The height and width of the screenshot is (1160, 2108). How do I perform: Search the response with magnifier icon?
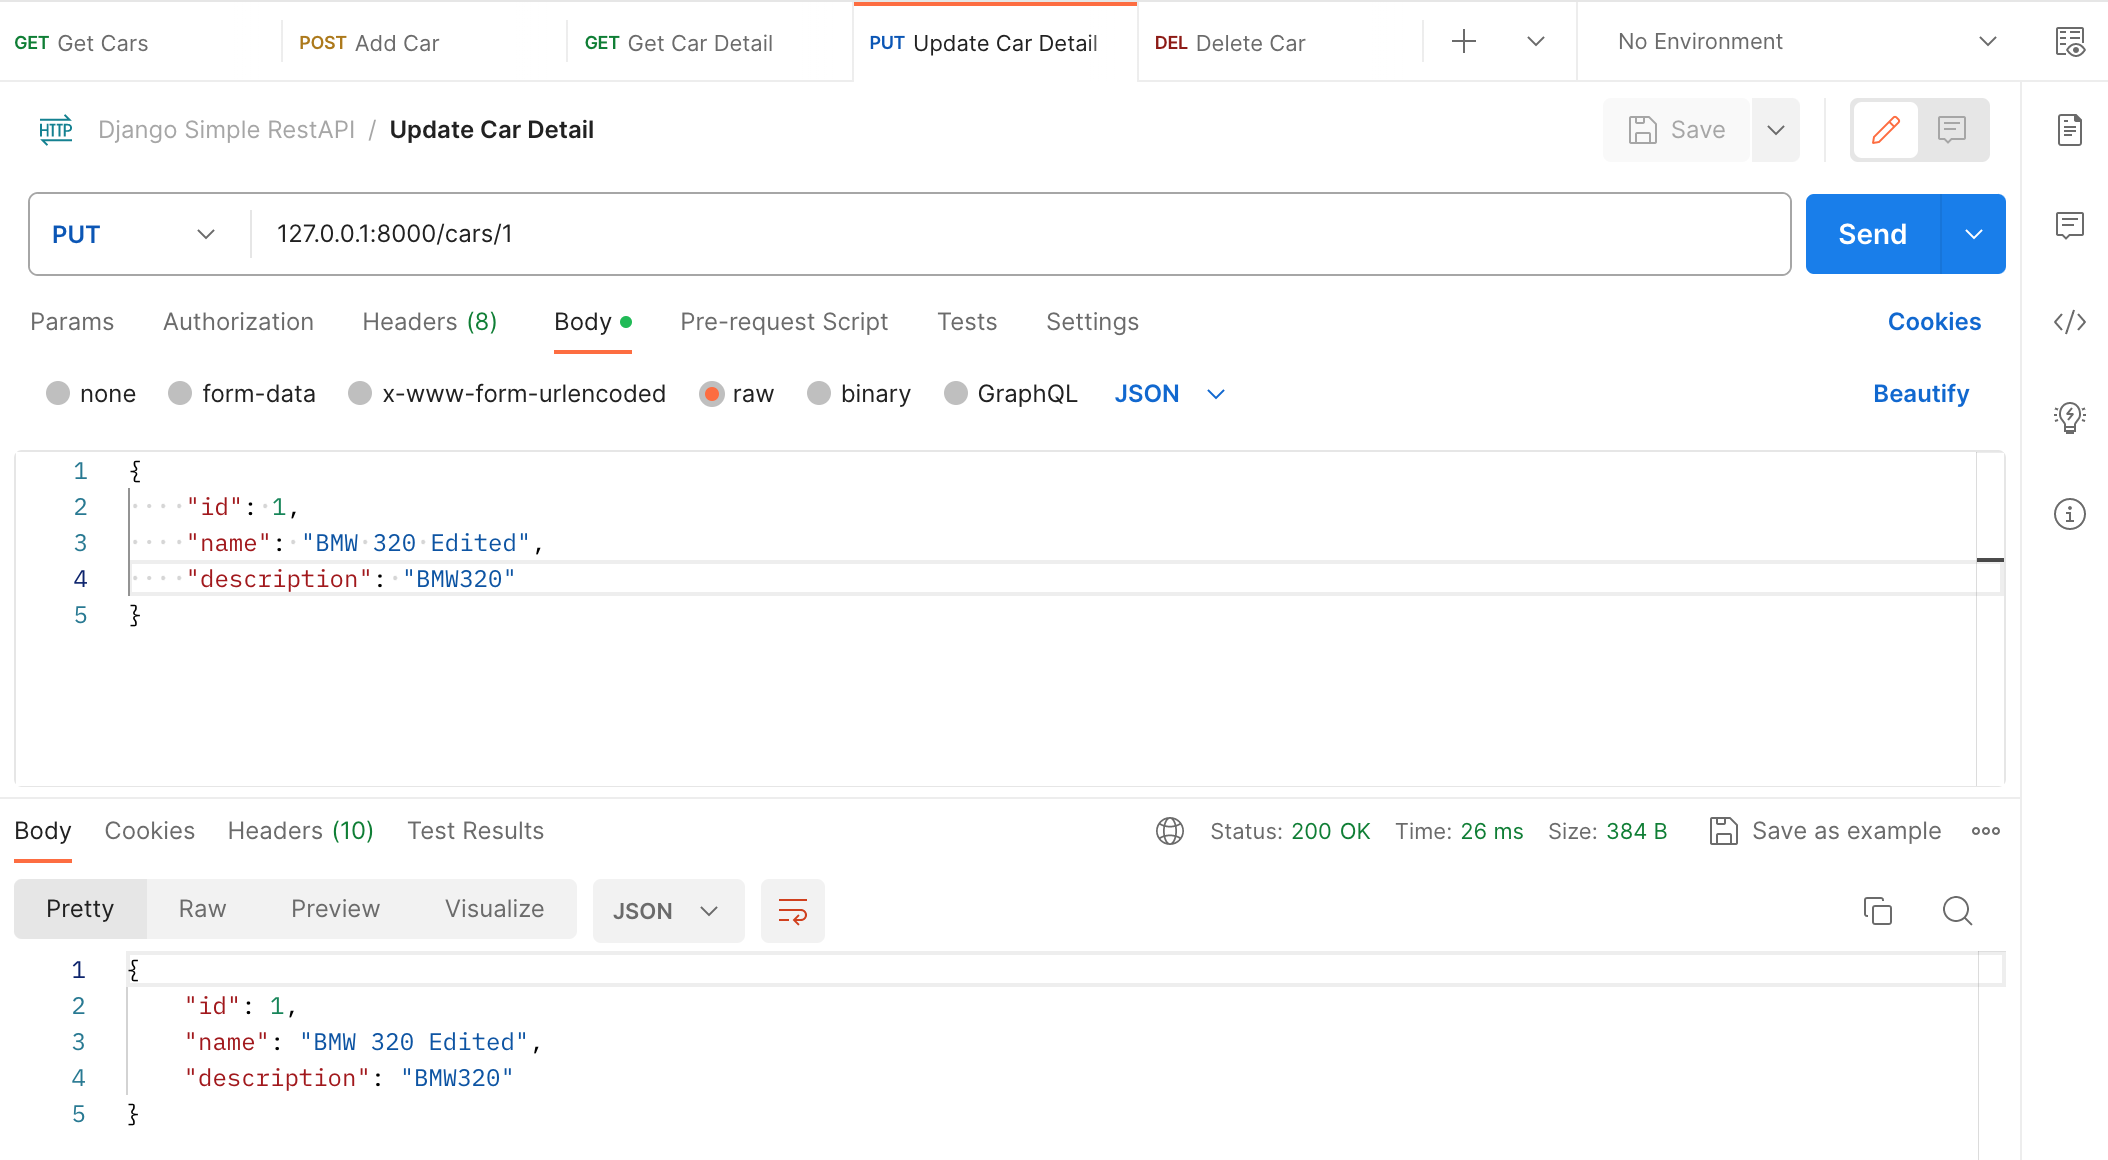pyautogui.click(x=1957, y=911)
